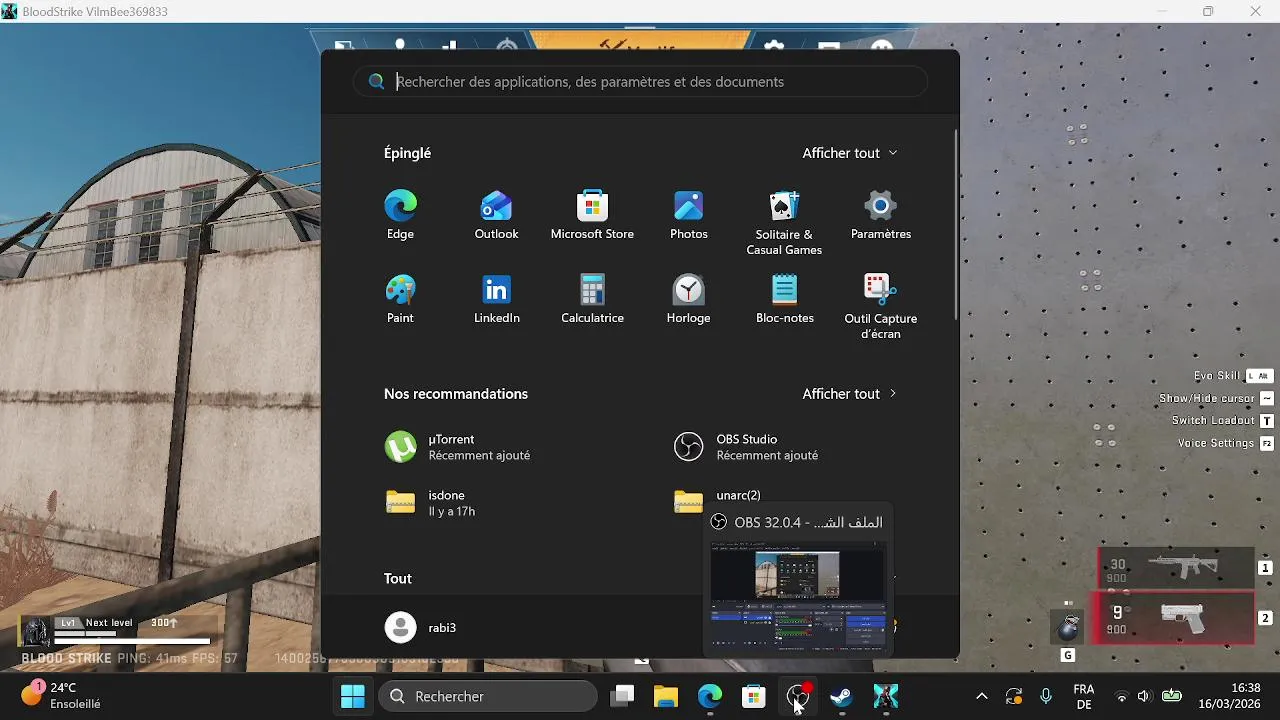Open the LinkedIn pinned app
The image size is (1280, 720).
(x=496, y=299)
